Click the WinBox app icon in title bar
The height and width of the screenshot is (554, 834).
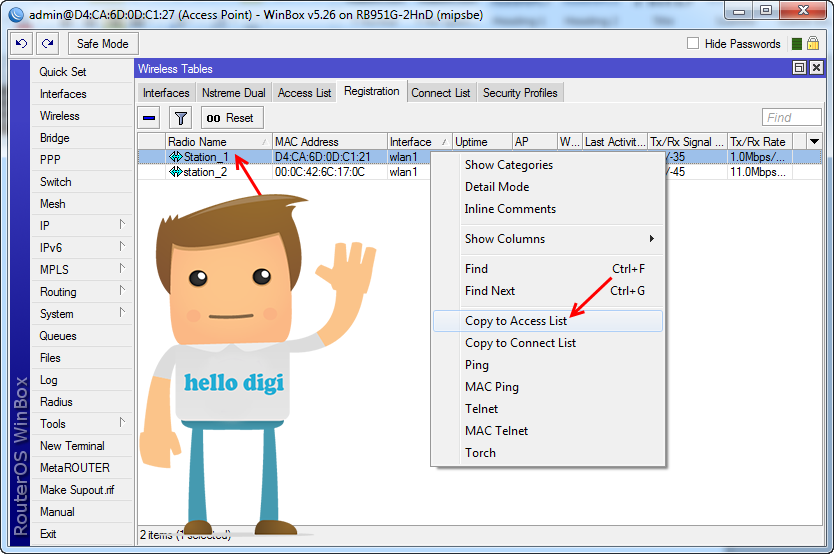[16, 14]
